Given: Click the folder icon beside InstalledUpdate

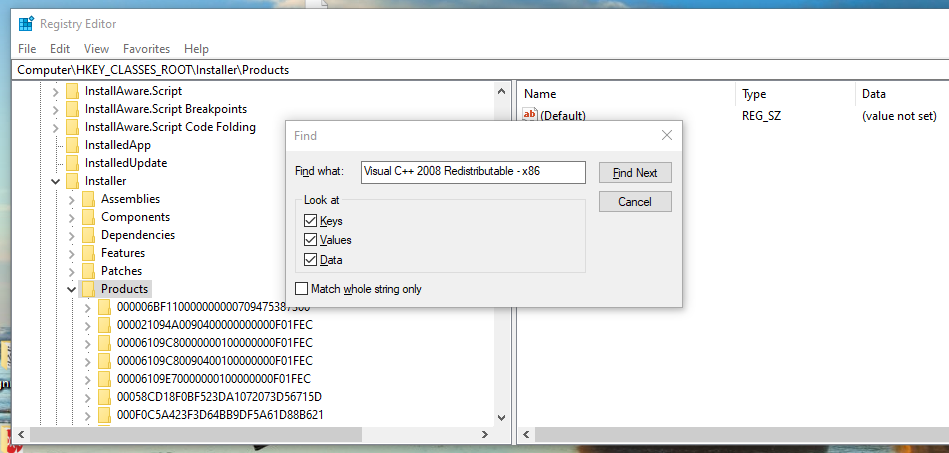Looking at the screenshot, I should click(73, 163).
